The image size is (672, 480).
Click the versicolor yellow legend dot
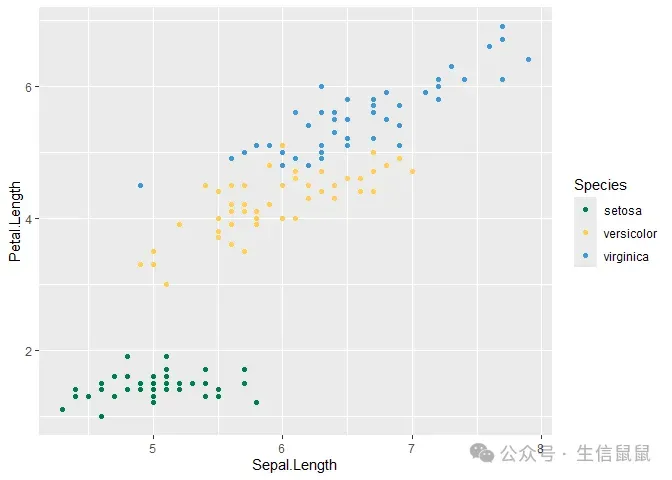pyautogui.click(x=585, y=233)
